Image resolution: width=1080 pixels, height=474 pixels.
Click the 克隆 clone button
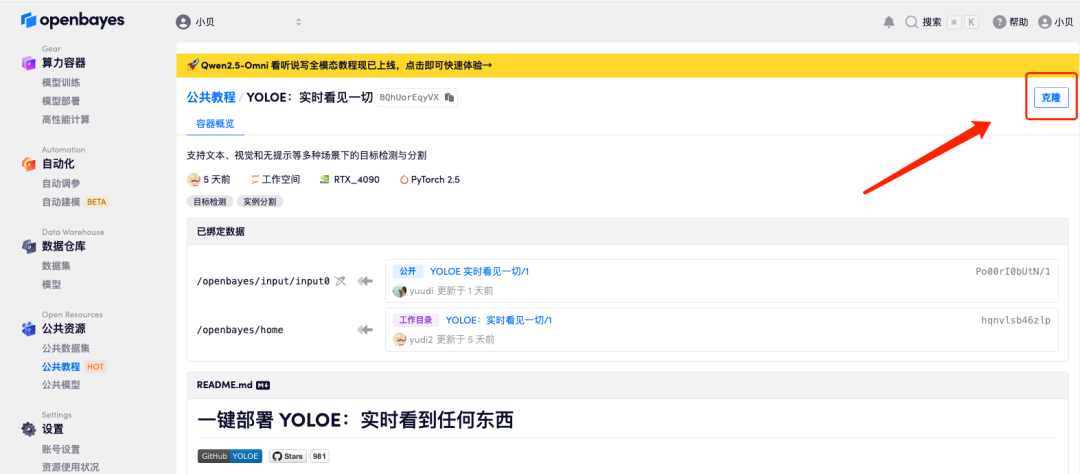[1050, 98]
